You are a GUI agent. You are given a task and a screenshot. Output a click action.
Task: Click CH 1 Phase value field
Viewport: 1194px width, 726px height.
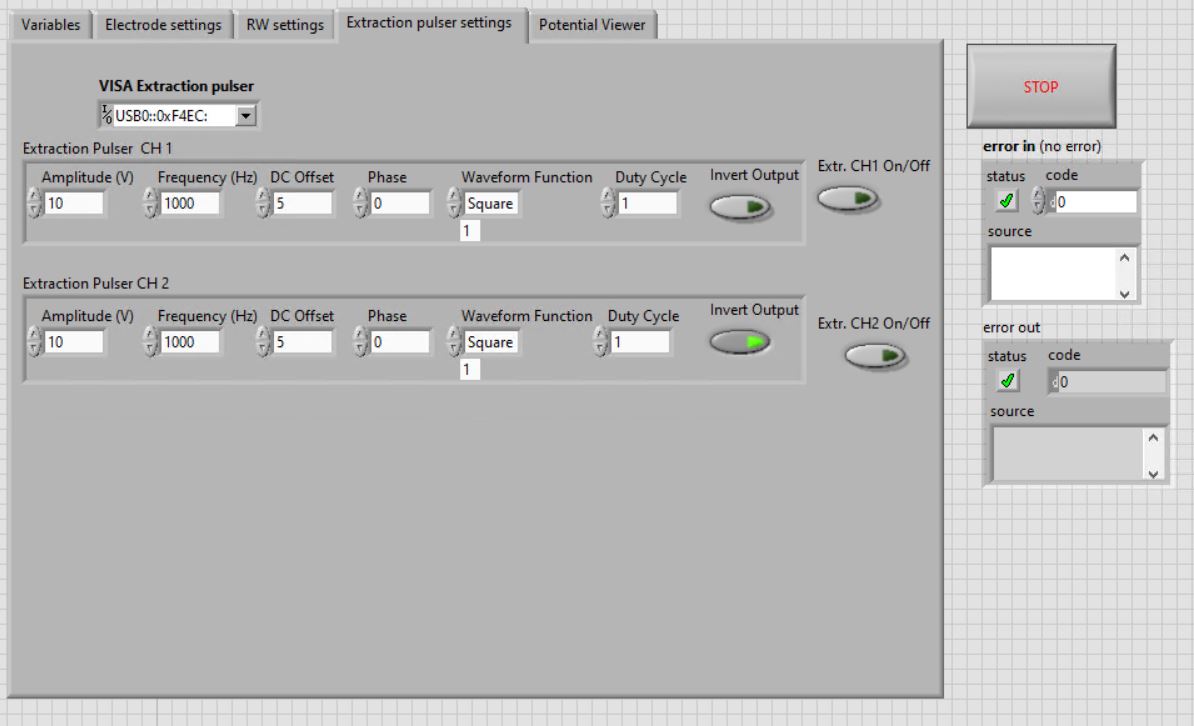point(400,203)
